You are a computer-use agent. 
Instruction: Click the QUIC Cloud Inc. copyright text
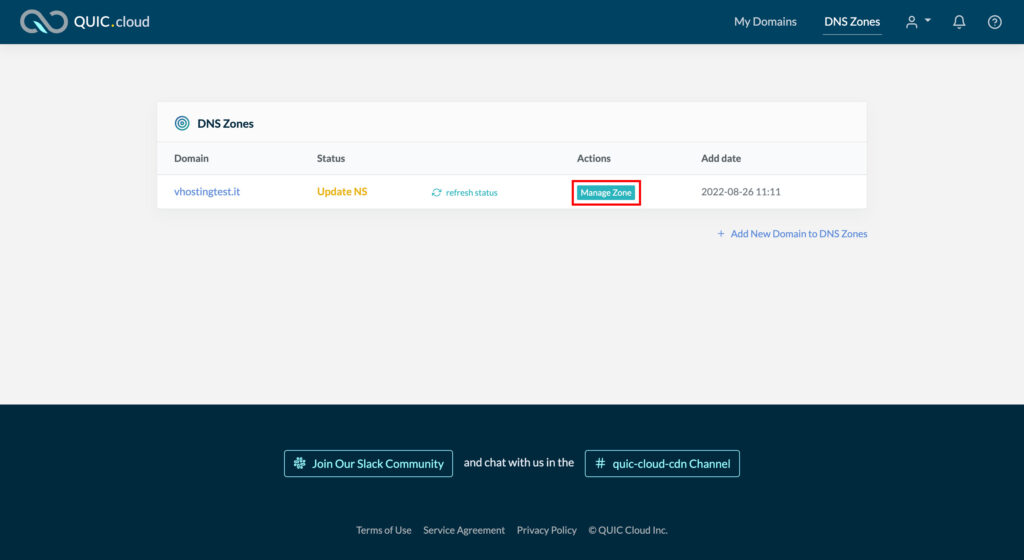tap(628, 530)
